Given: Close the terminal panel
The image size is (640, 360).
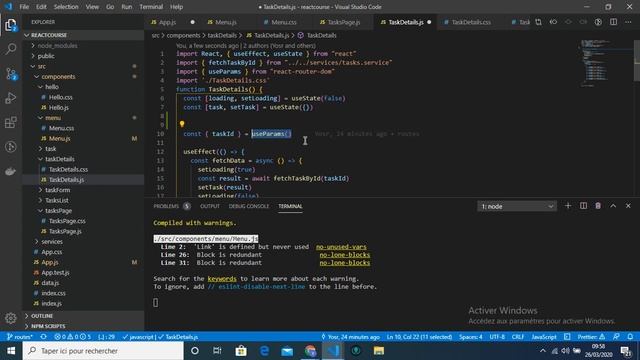Looking at the screenshot, I should [628, 206].
